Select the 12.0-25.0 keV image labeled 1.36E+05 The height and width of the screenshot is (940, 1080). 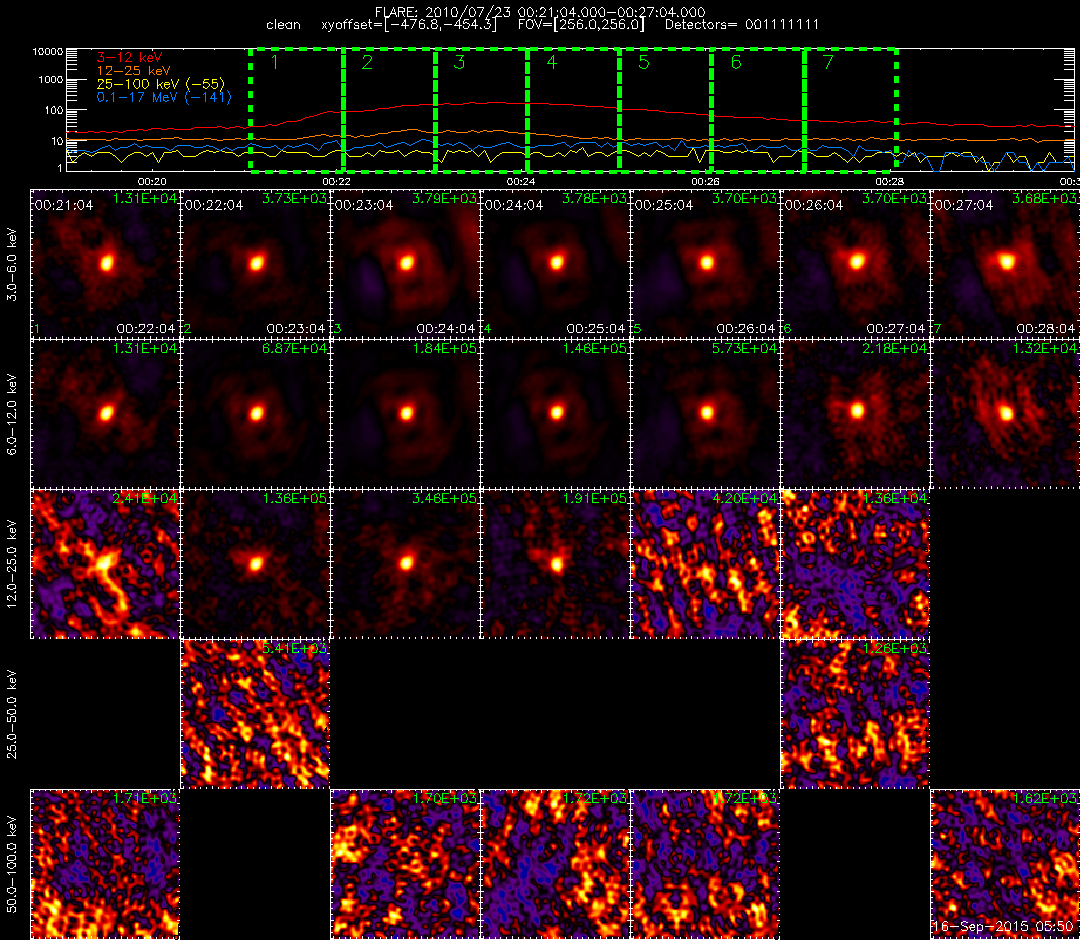[255, 564]
